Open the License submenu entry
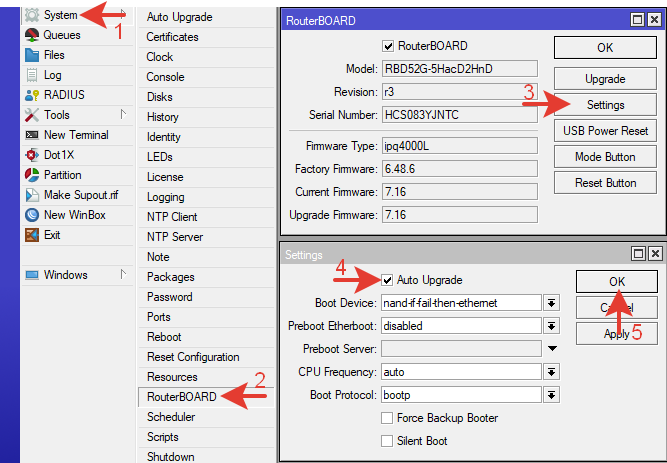 pyautogui.click(x=206, y=177)
